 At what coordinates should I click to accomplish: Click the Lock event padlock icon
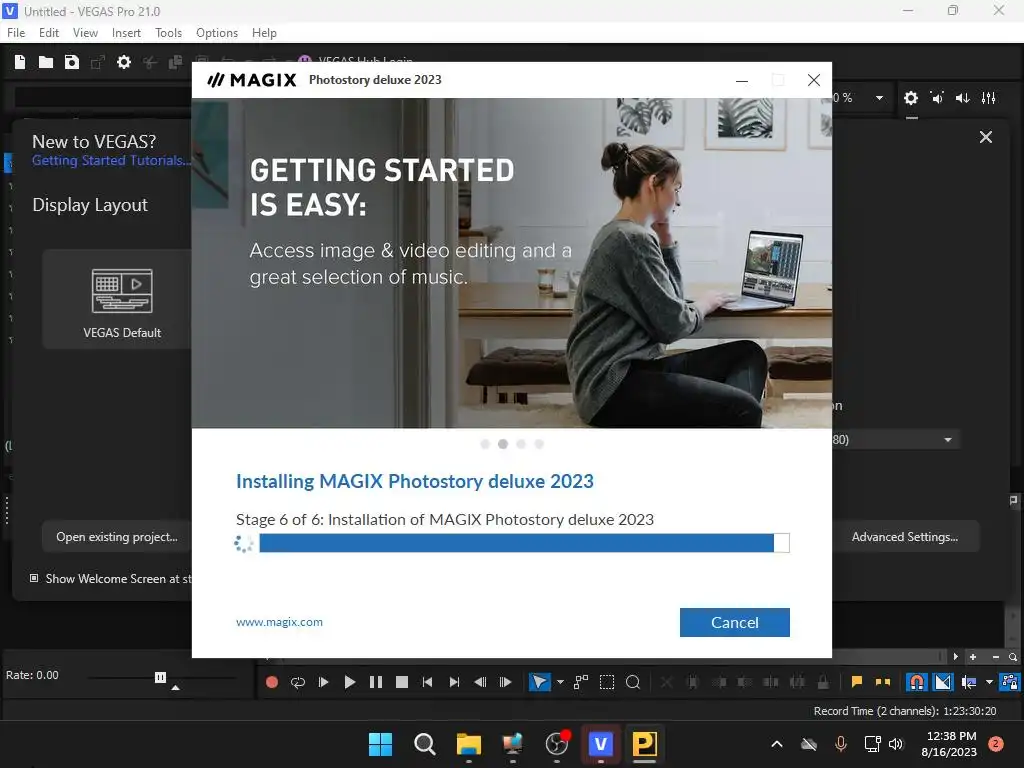(x=823, y=682)
